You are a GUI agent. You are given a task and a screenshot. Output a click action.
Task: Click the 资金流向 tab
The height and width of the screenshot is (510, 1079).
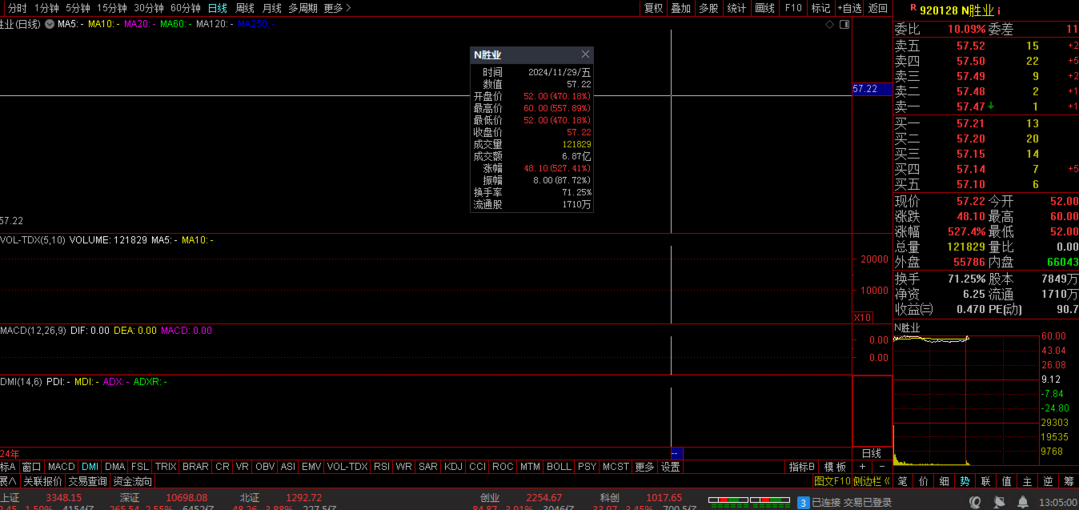click(x=133, y=480)
